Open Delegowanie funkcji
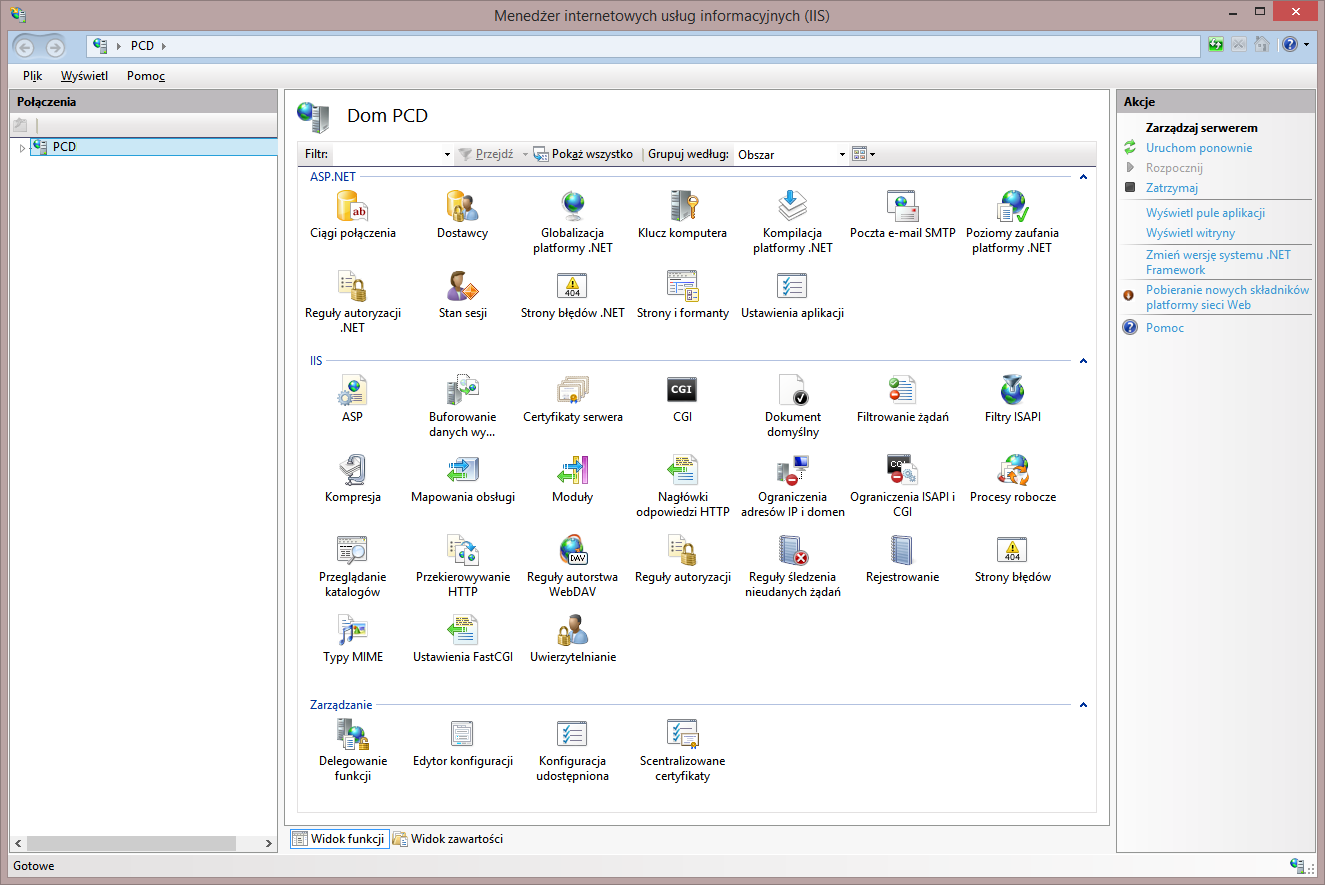 353,750
